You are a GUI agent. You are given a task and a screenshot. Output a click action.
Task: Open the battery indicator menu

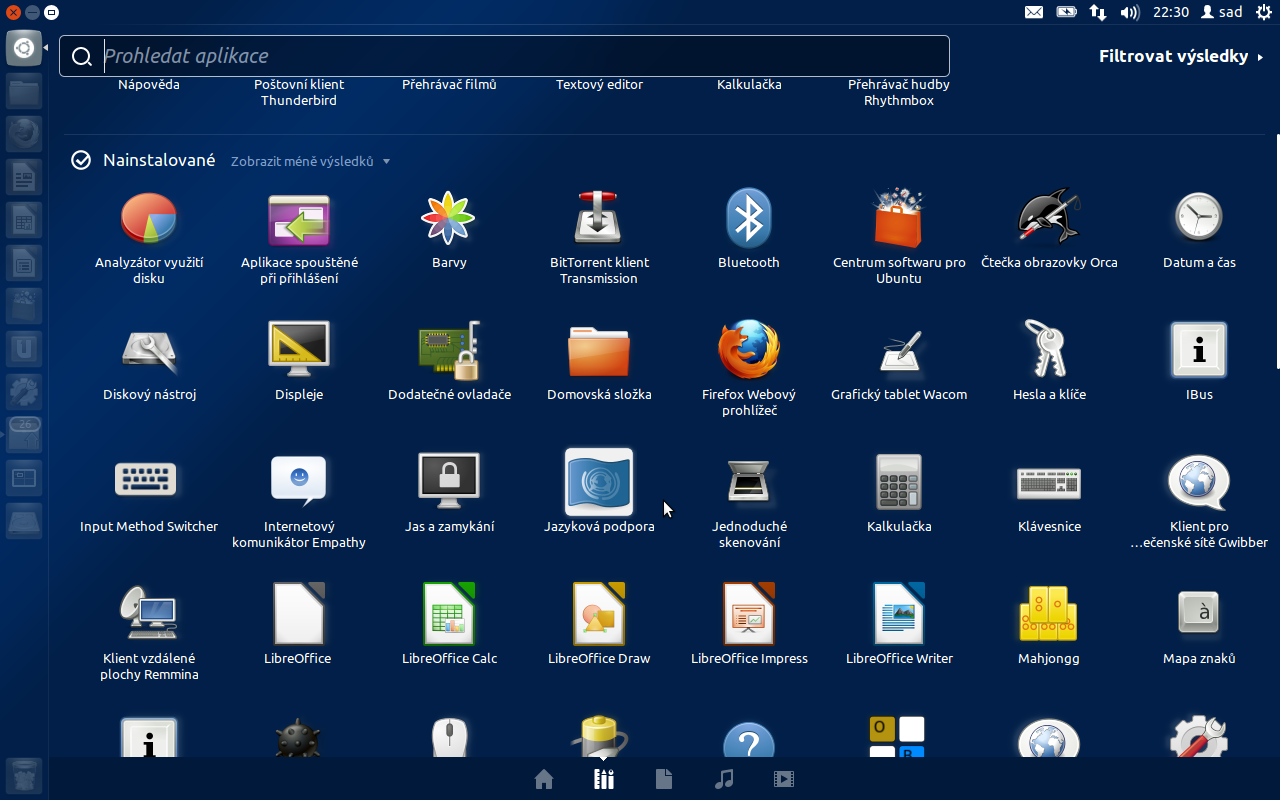1066,12
